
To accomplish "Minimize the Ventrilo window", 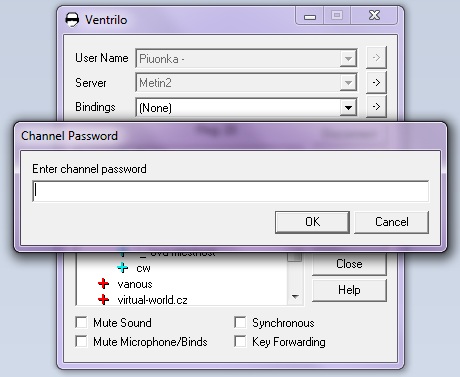I will (310, 16).
